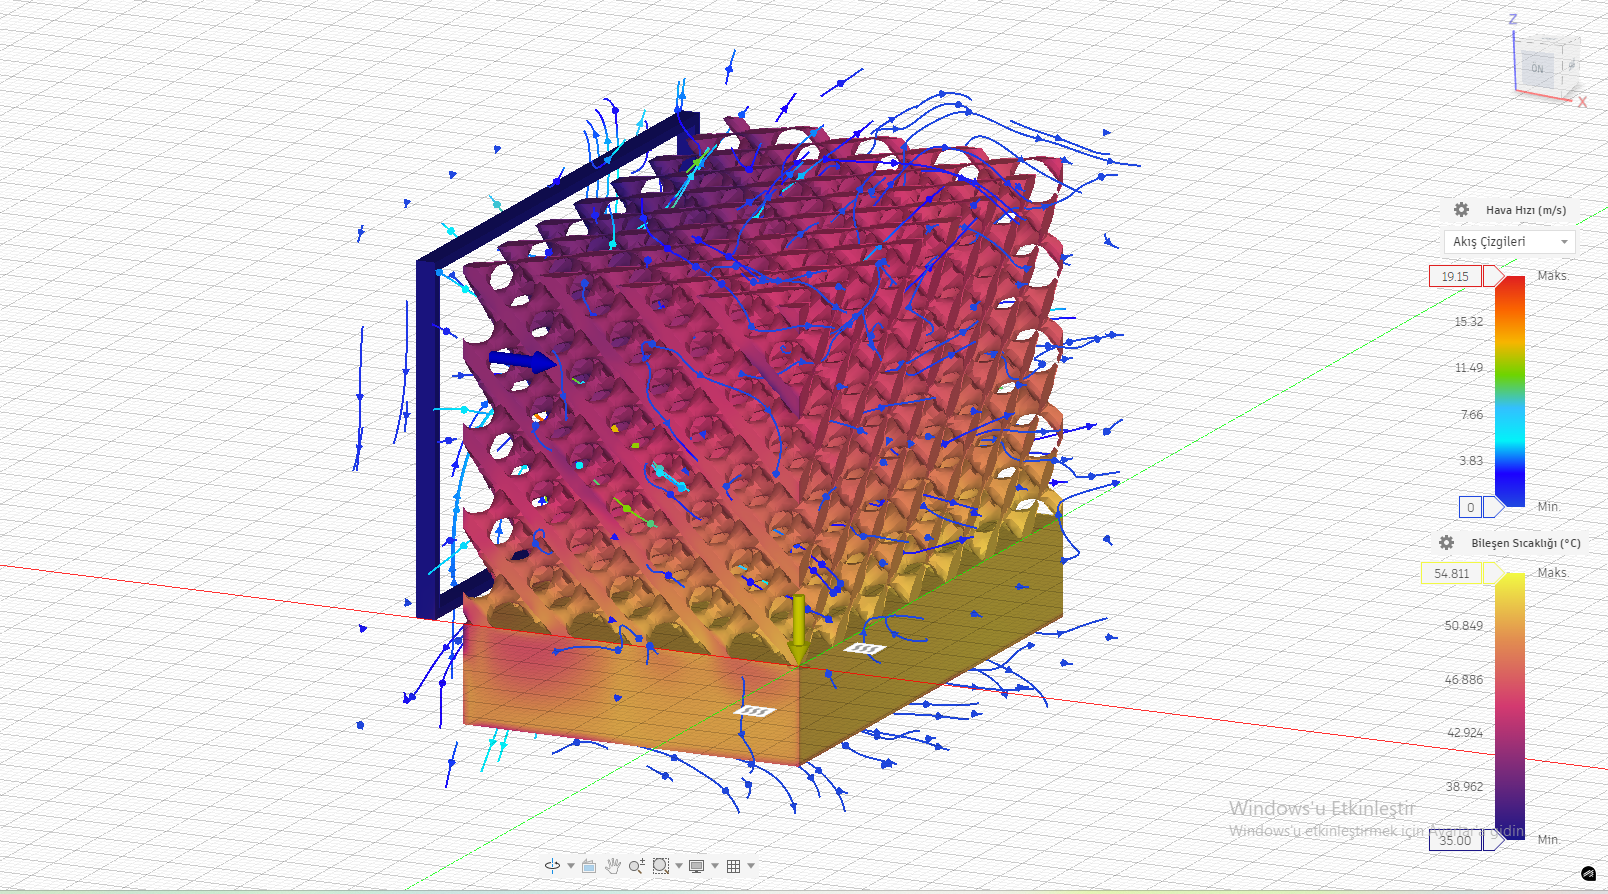The image size is (1608, 894).
Task: Select the Zoom plus/minus tool
Action: (636, 866)
